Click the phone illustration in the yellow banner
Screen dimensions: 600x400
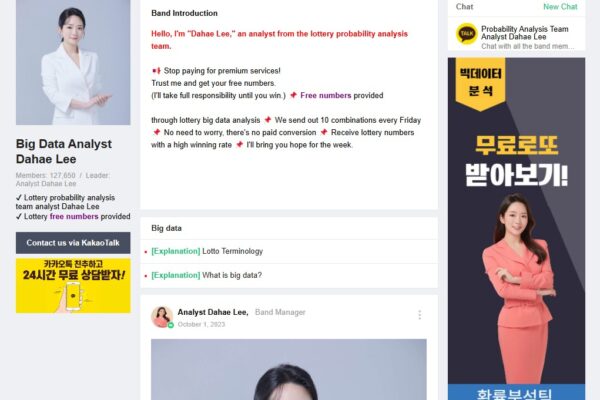[73, 296]
